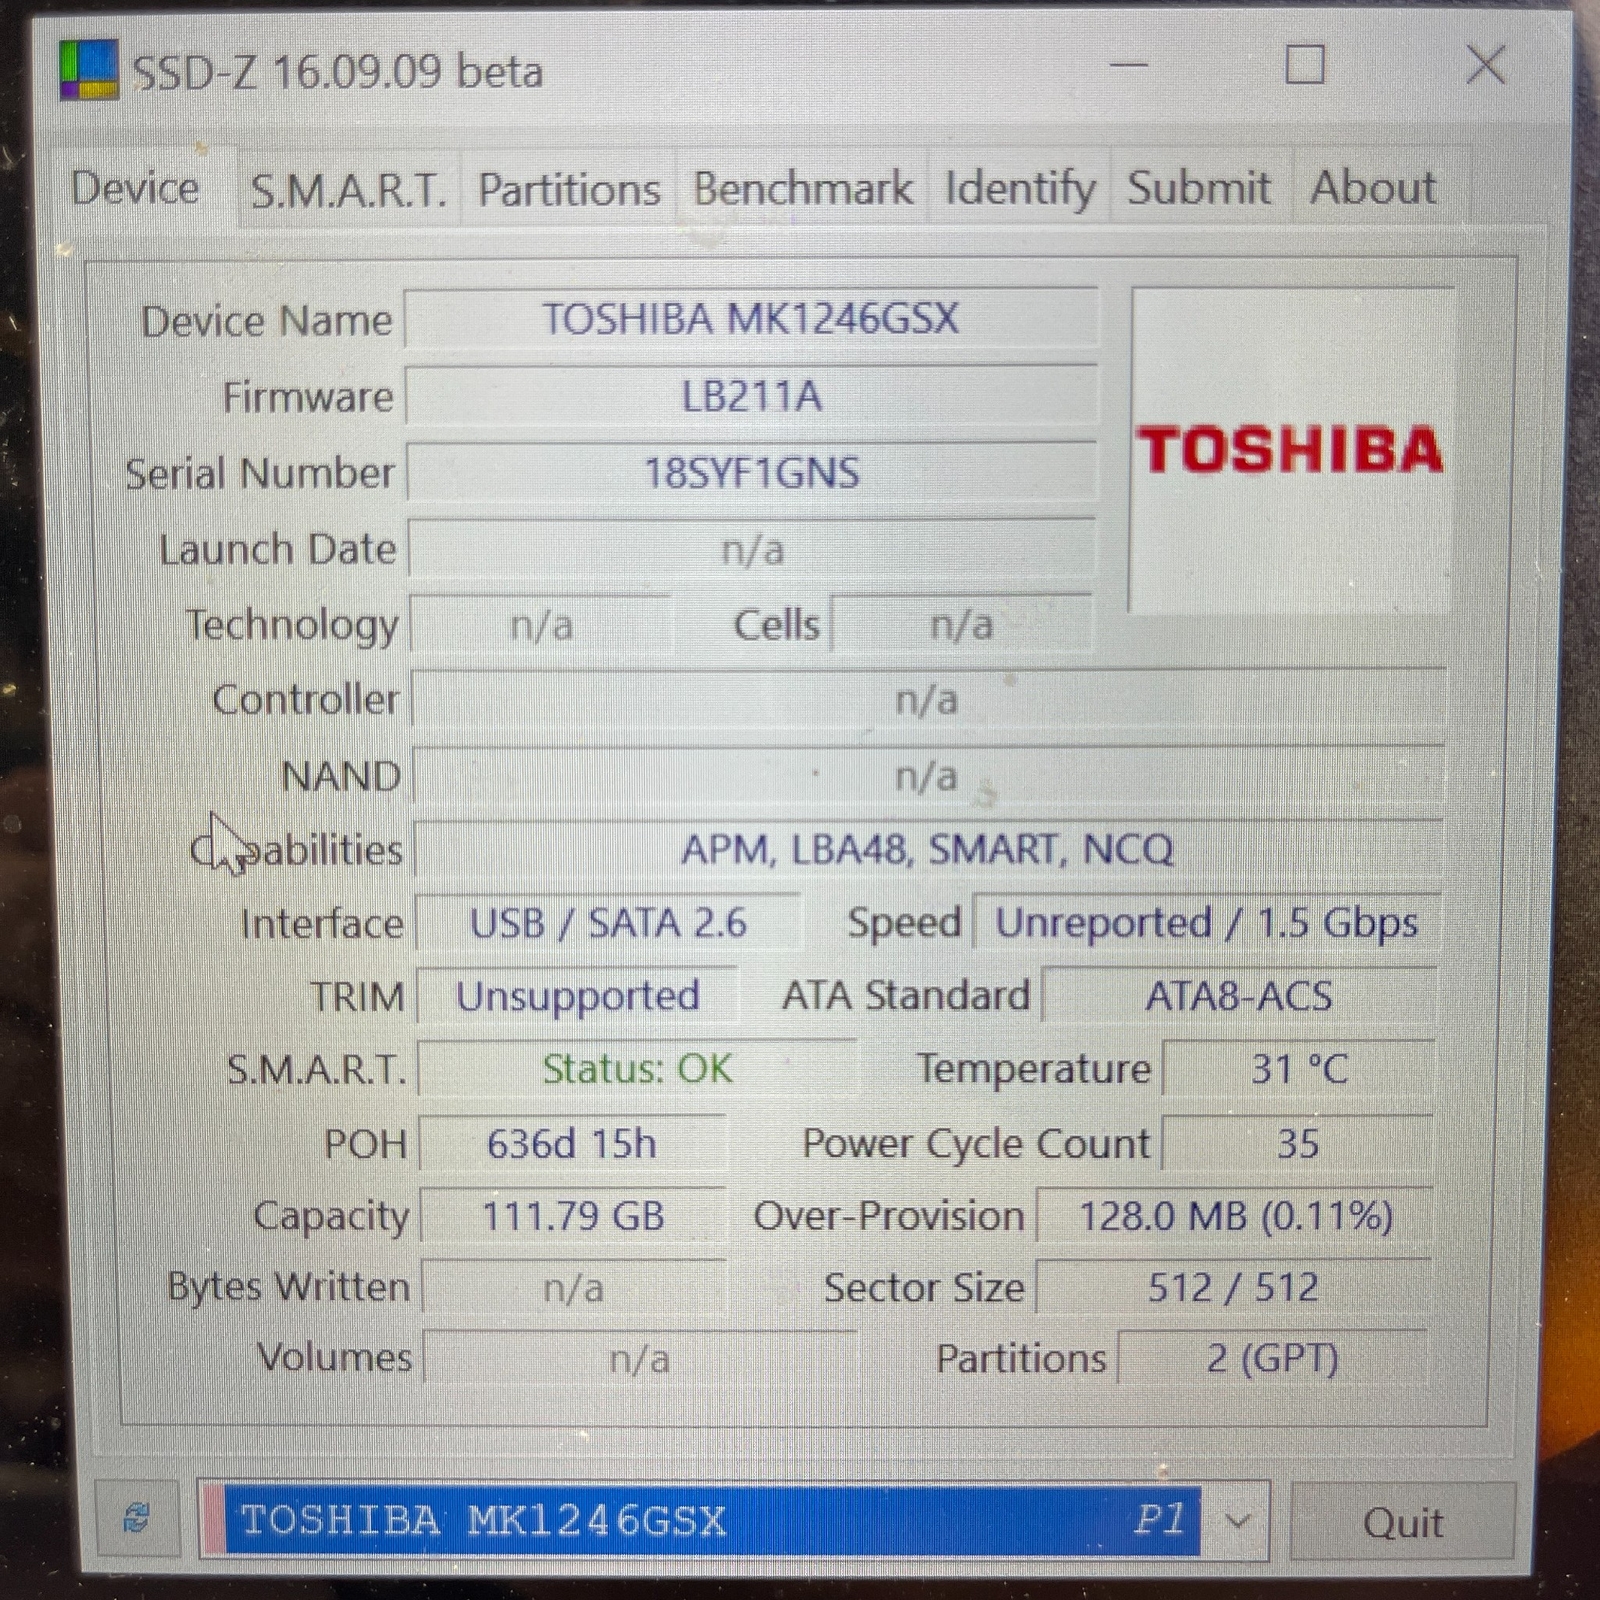The width and height of the screenshot is (1600, 1600).
Task: Maximize the SSD-Z window
Action: click(1305, 66)
